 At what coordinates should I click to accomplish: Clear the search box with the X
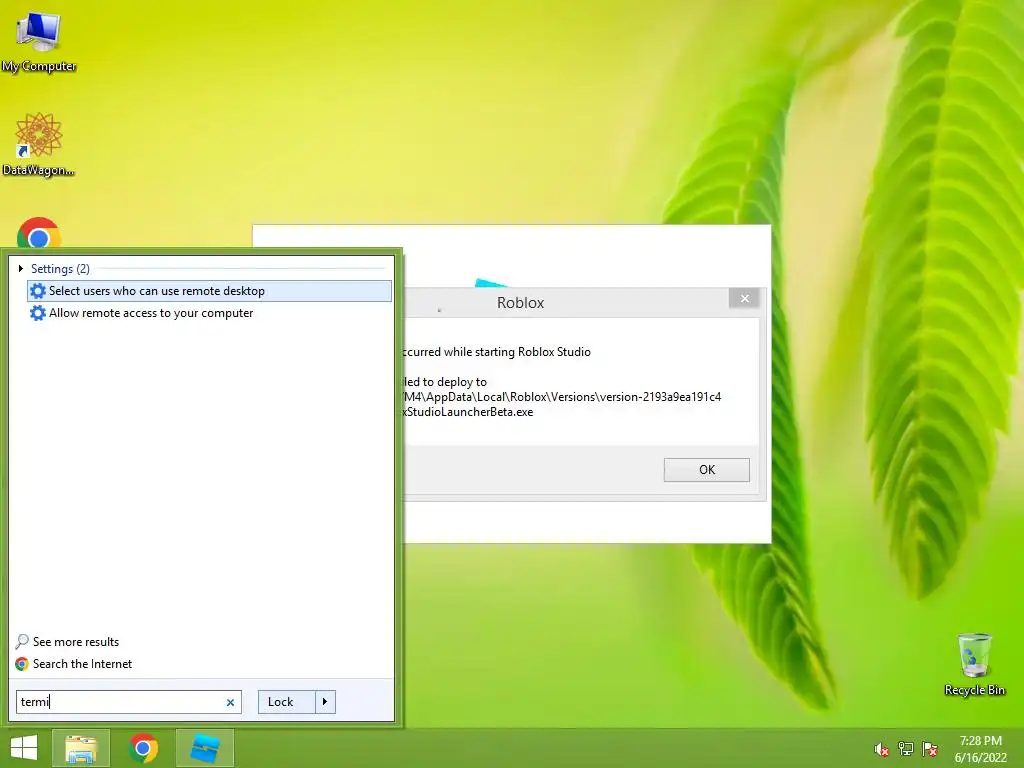[x=230, y=703]
